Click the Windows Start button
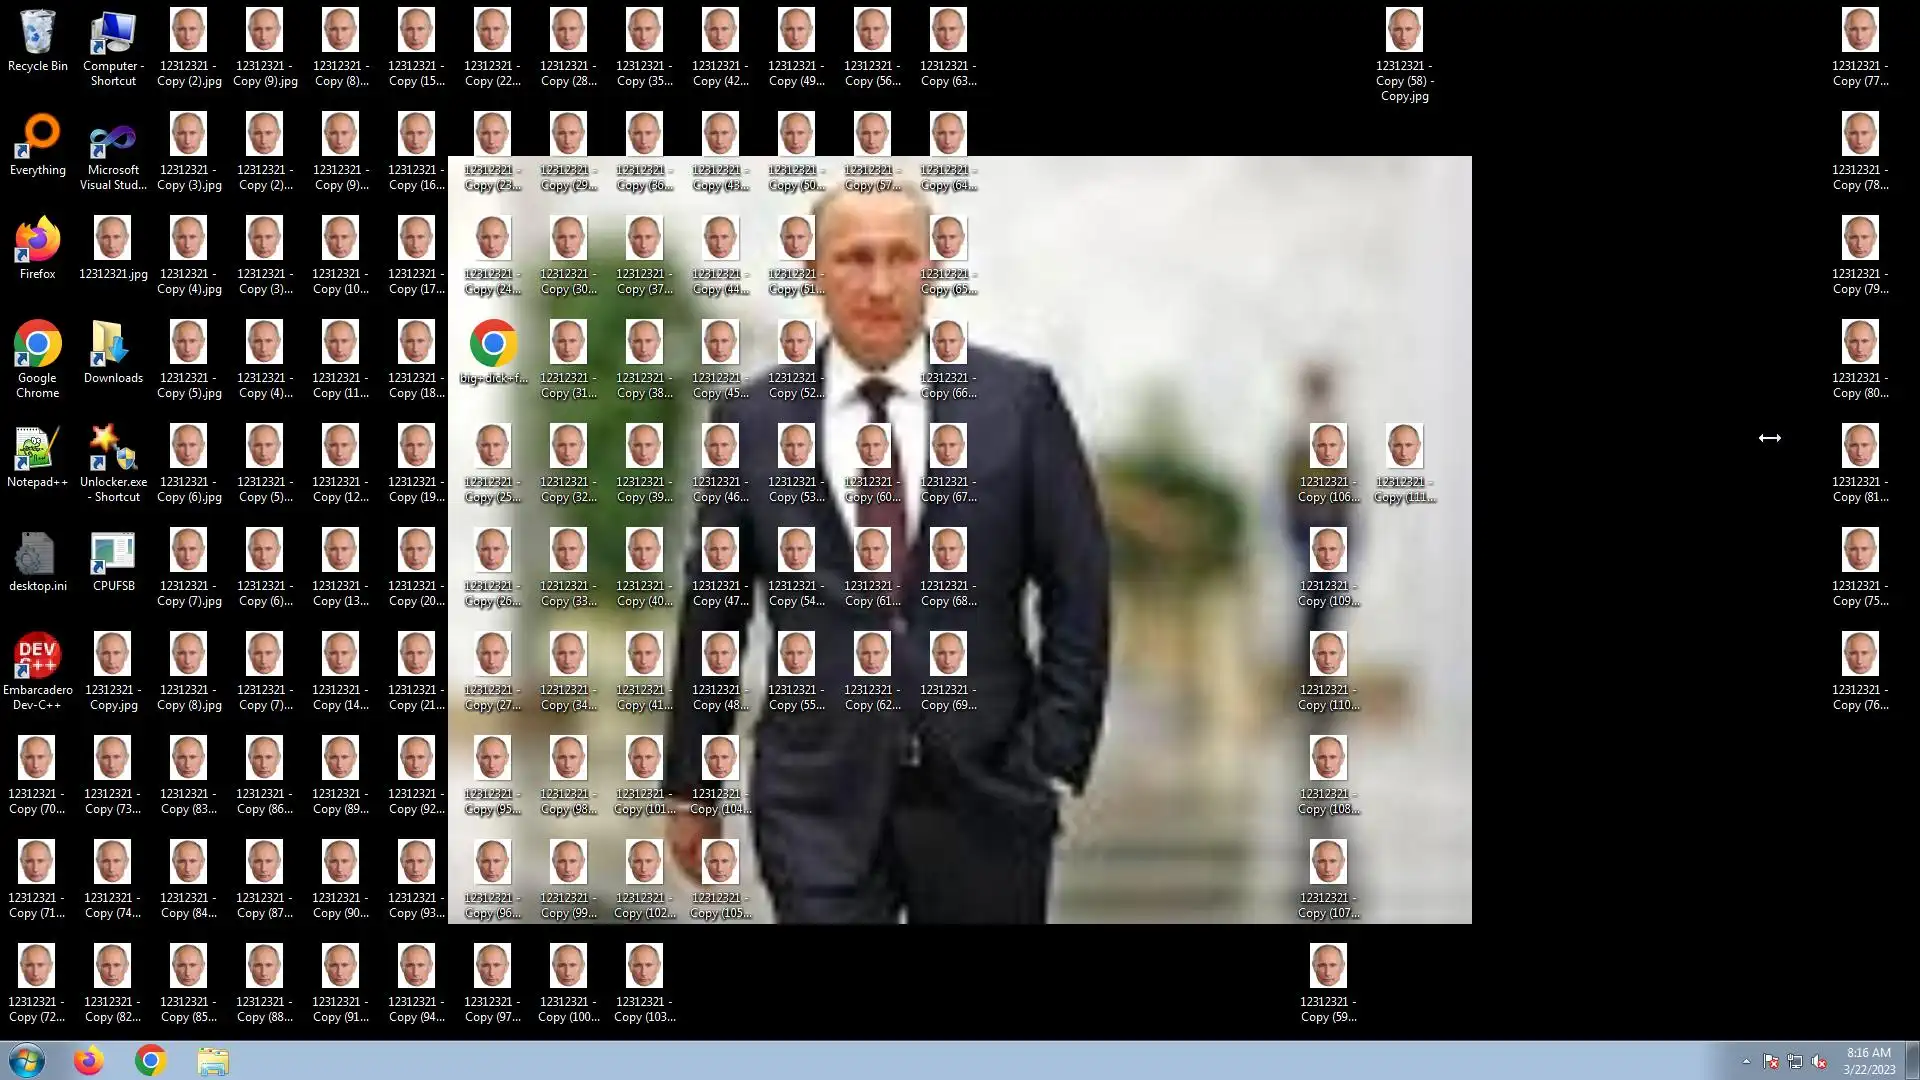Screen dimensions: 1920x1080 [27, 1060]
